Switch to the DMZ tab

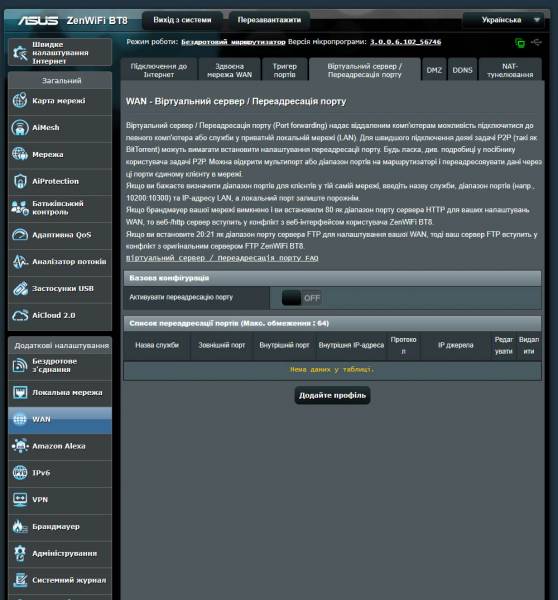tap(434, 70)
